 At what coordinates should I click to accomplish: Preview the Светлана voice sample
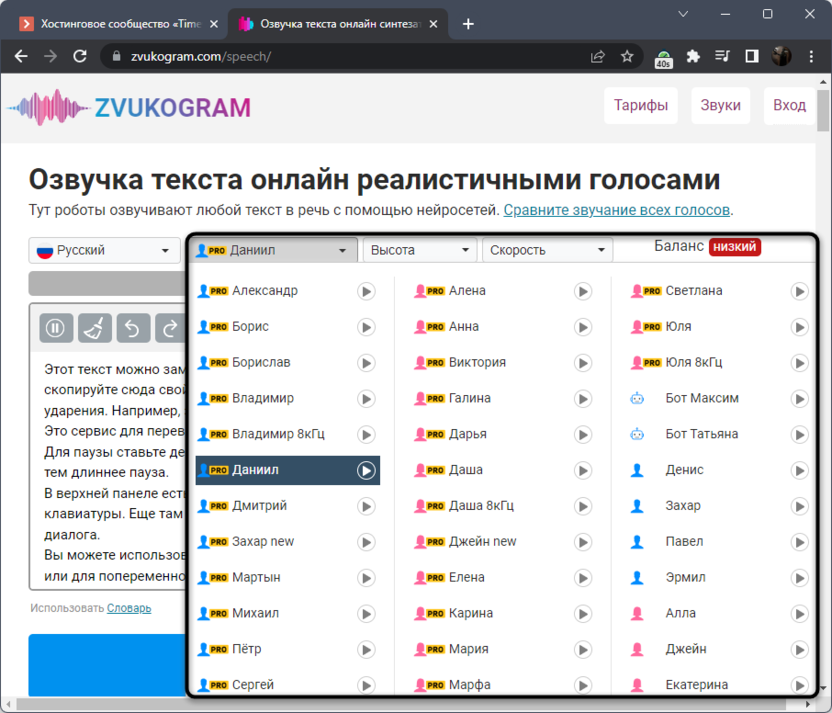pos(800,291)
